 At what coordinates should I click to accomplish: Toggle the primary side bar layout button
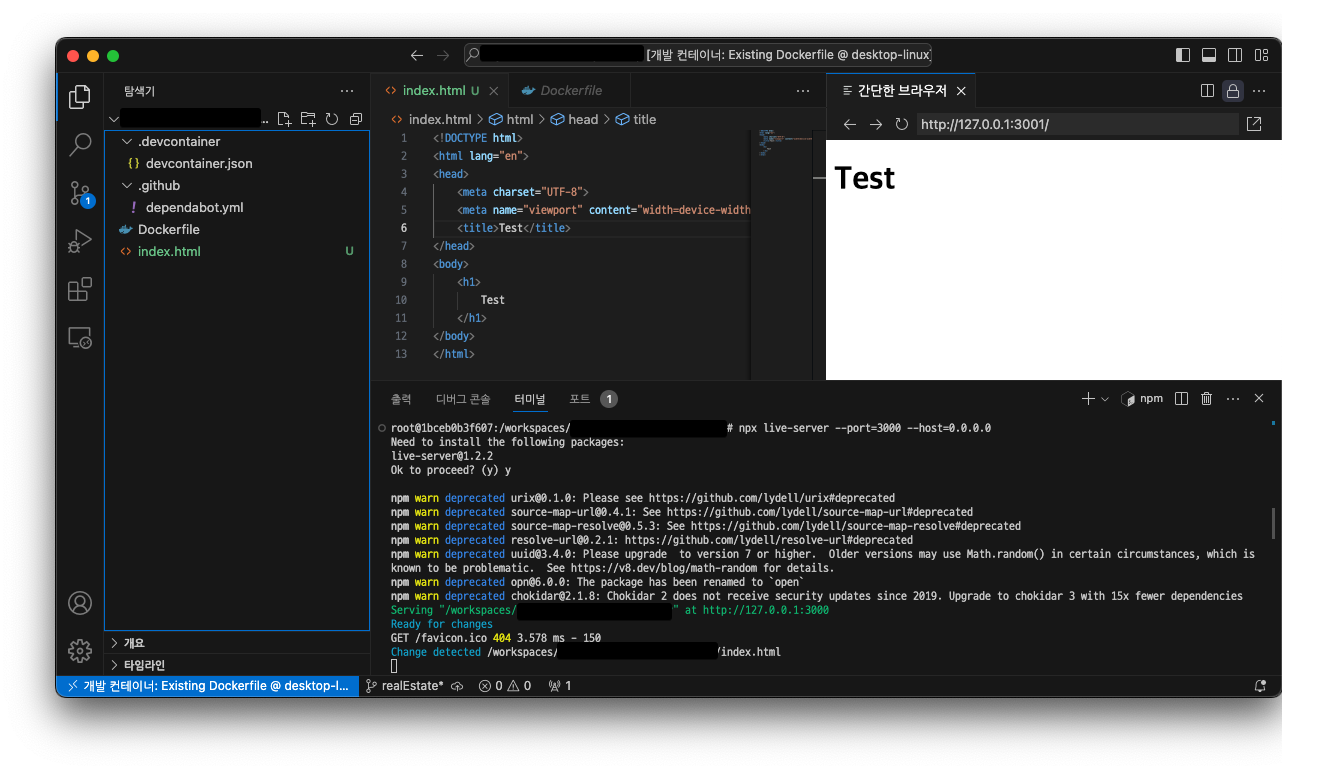(1183, 55)
